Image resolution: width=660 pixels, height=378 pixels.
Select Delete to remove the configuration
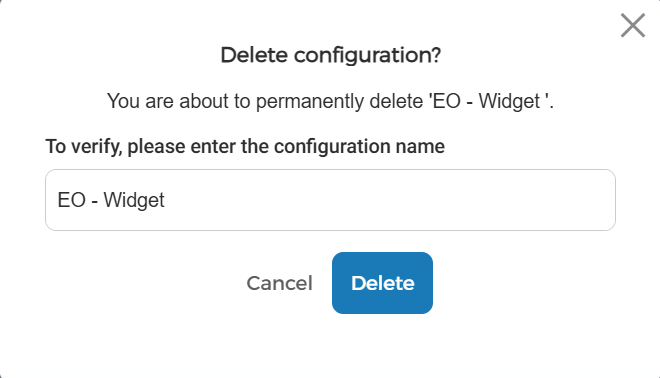pyautogui.click(x=382, y=283)
